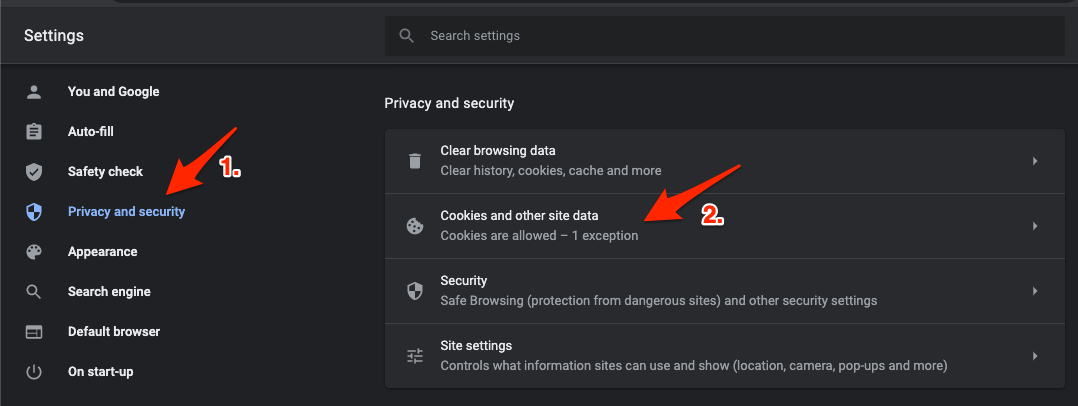Open the Default browser menu item
1078x406 pixels.
[x=113, y=332]
